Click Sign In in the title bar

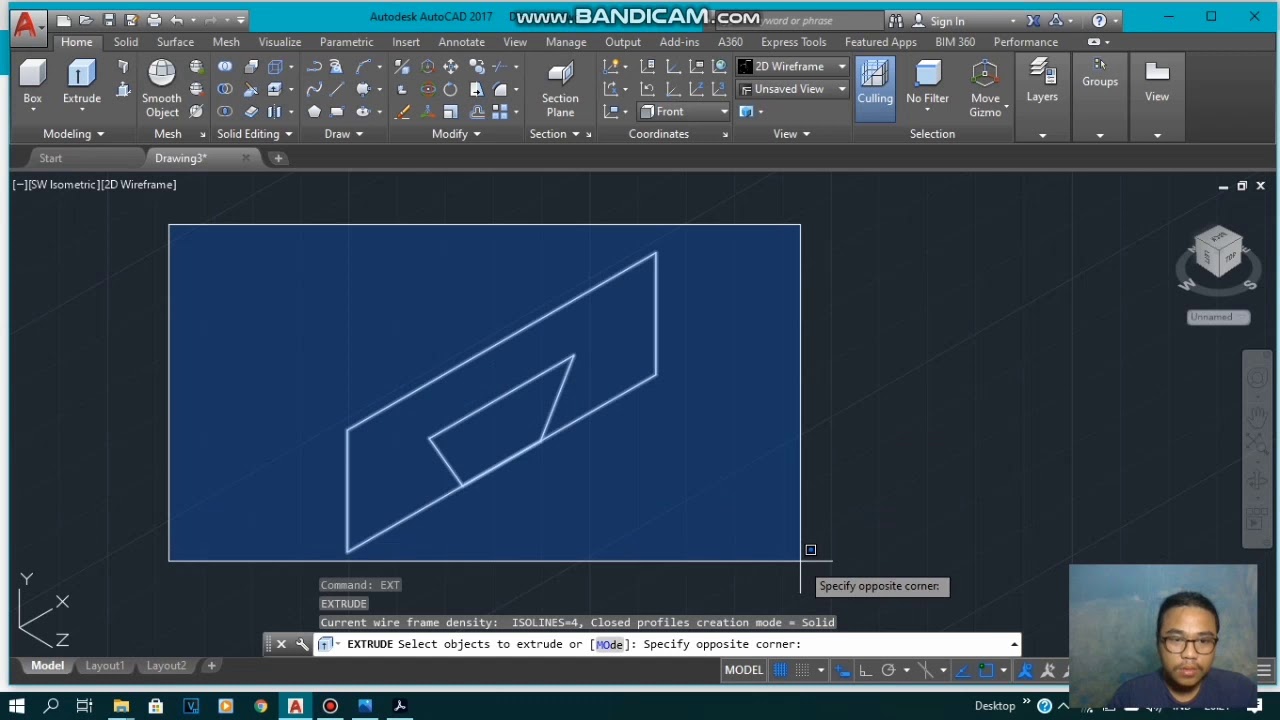(947, 21)
